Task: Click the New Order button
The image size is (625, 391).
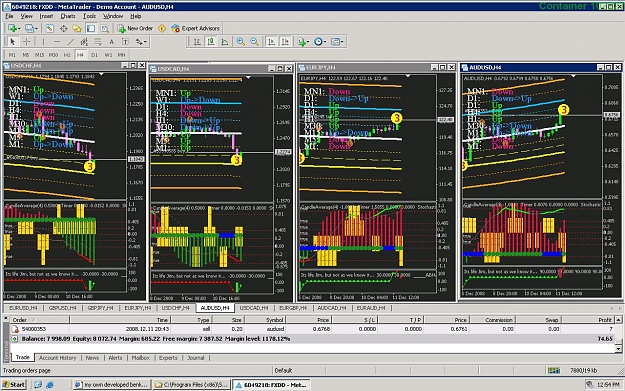Action: click(136, 28)
